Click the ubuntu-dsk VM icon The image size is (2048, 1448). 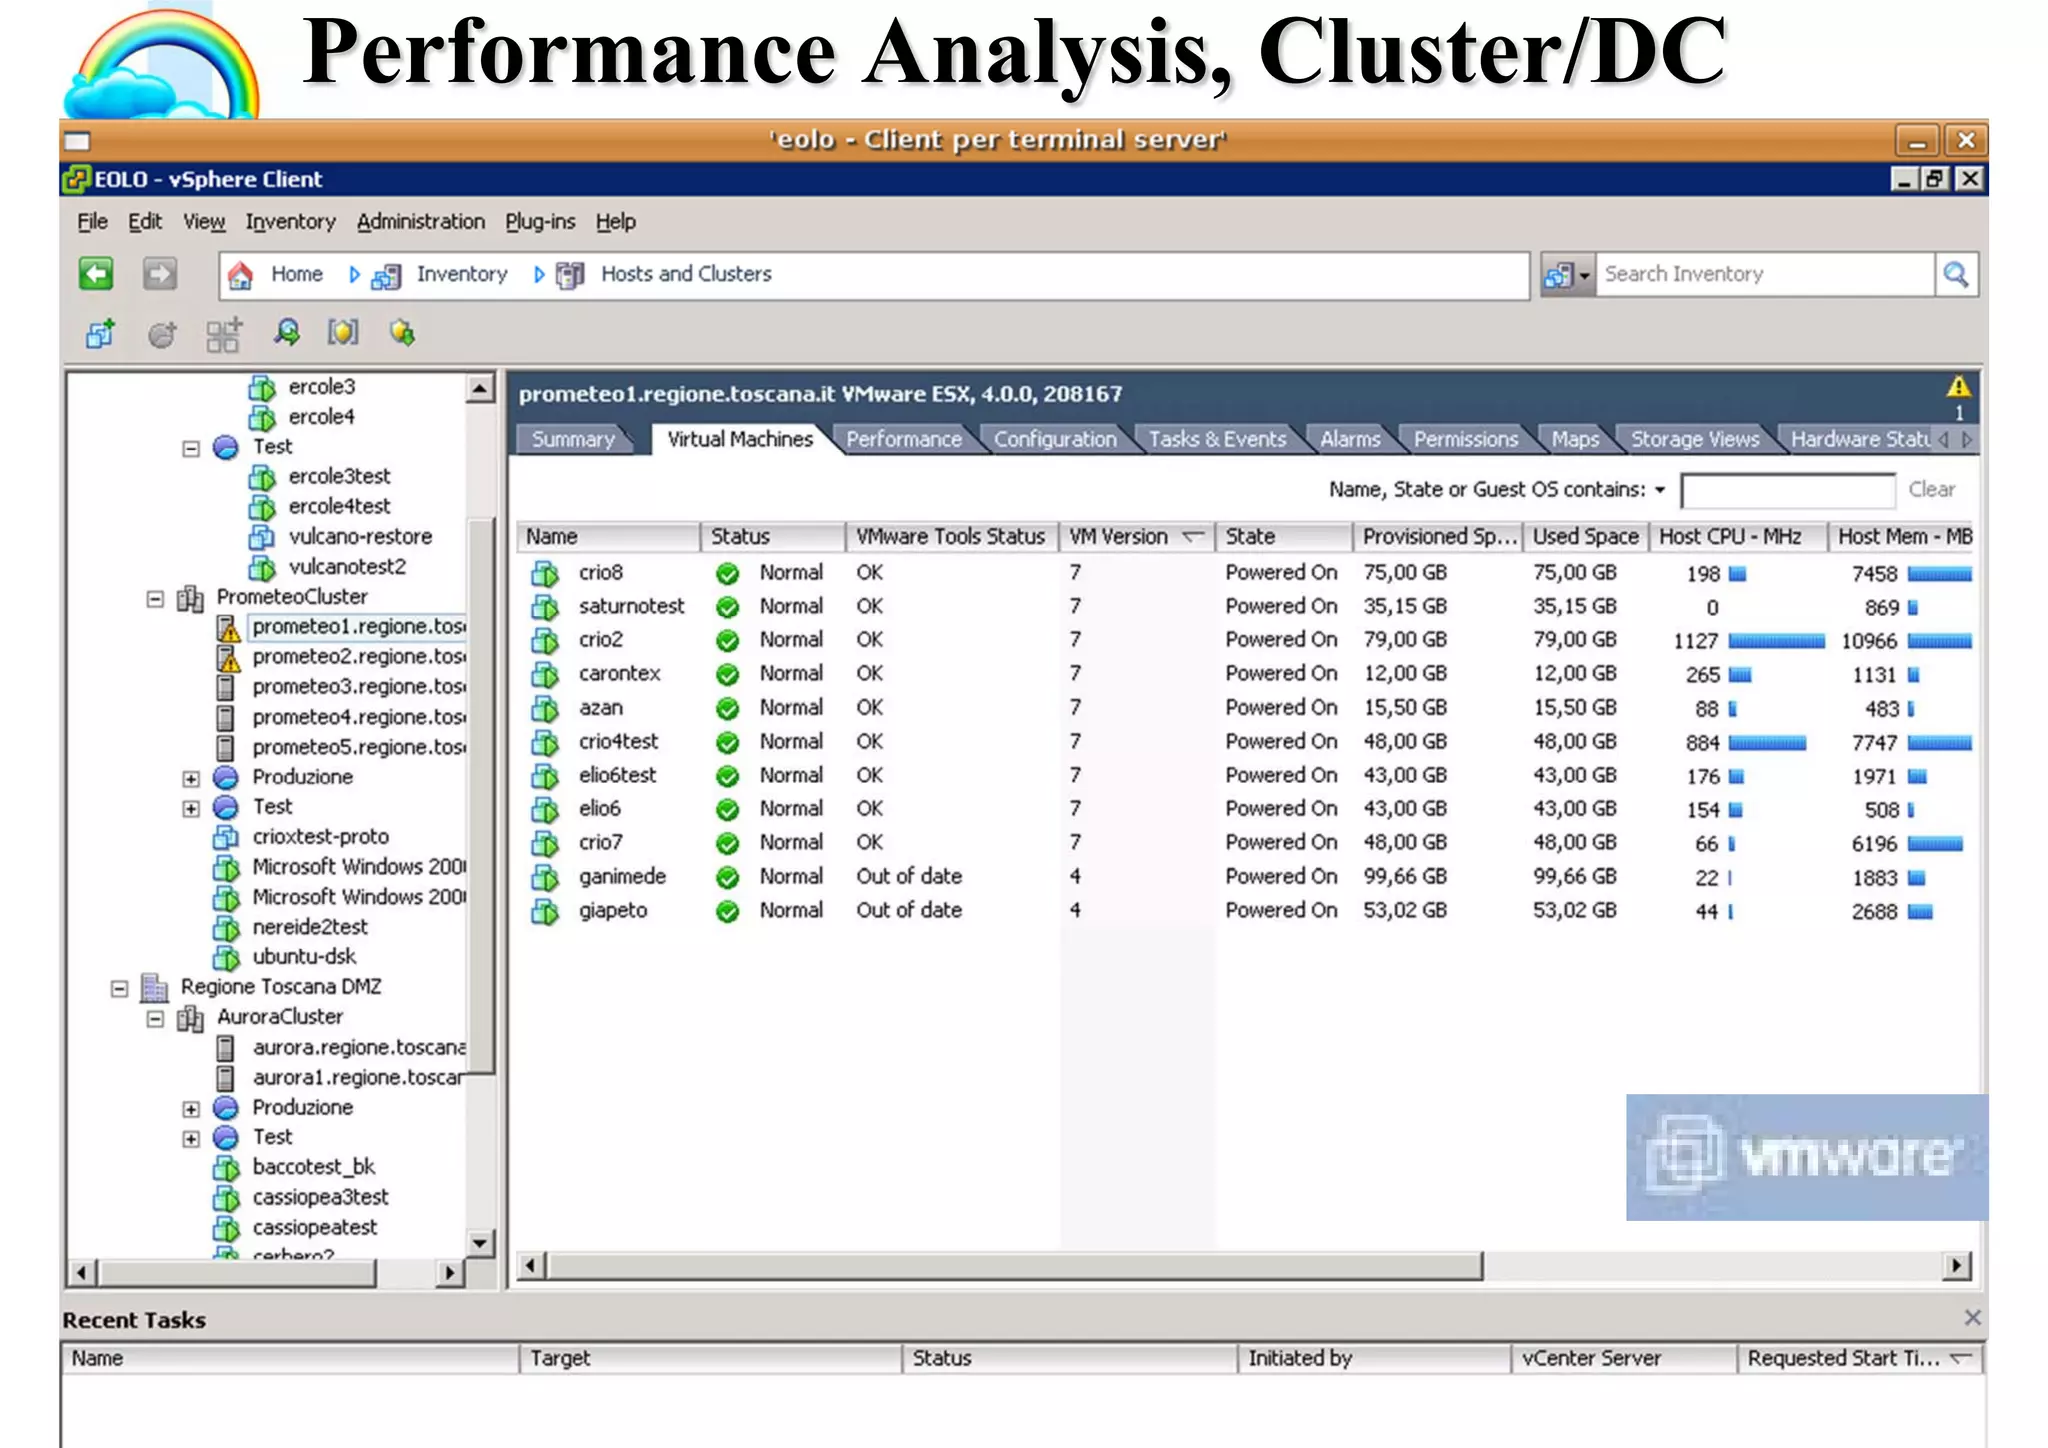[227, 958]
